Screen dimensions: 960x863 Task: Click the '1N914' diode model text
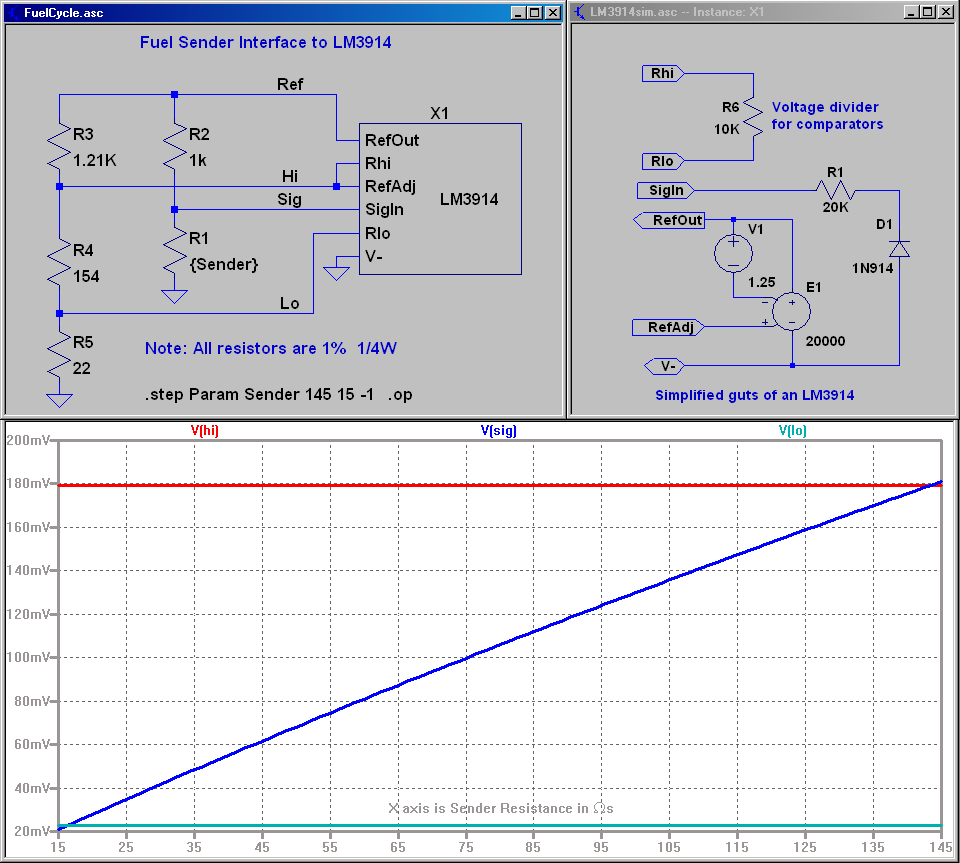(x=872, y=268)
